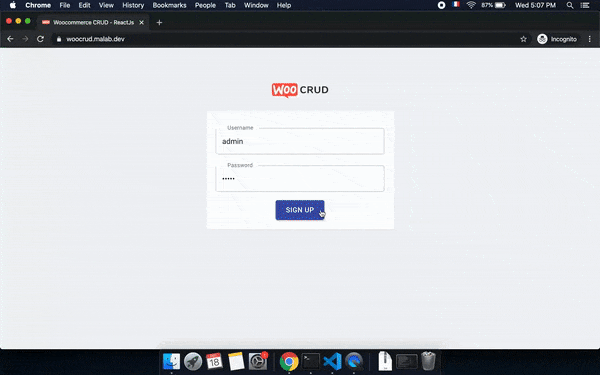Open the Wi-Fi status menu
This screenshot has height=375, width=600.
click(471, 5)
